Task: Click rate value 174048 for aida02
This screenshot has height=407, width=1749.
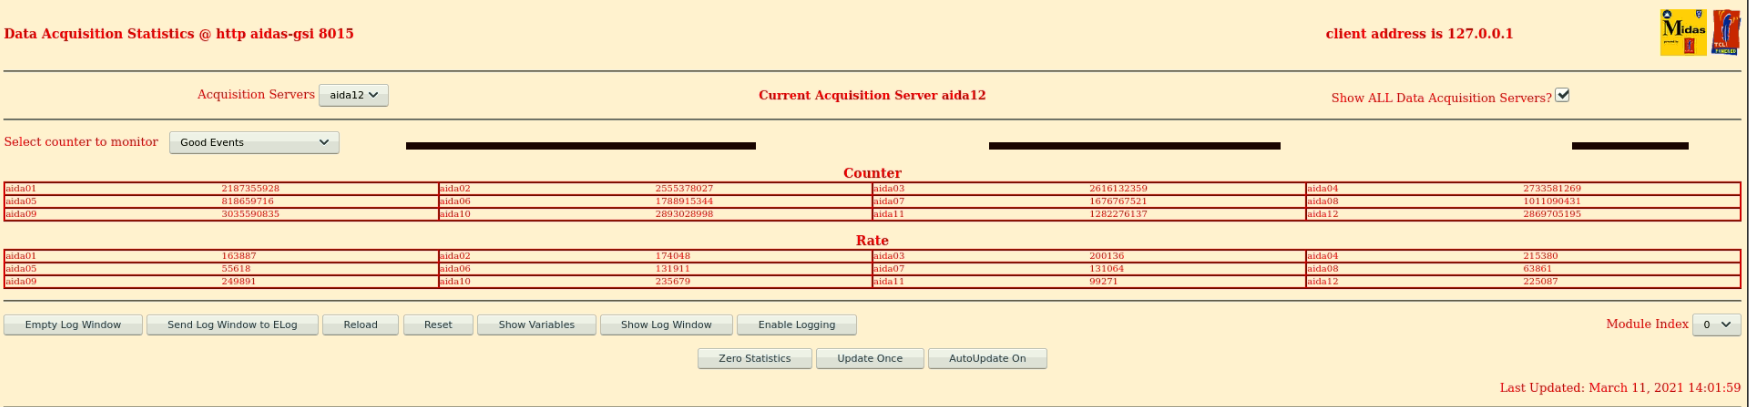Action: coord(672,256)
